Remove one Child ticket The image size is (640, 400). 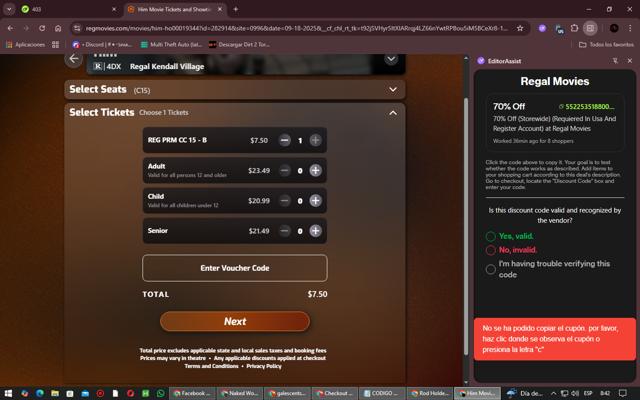[x=284, y=201]
